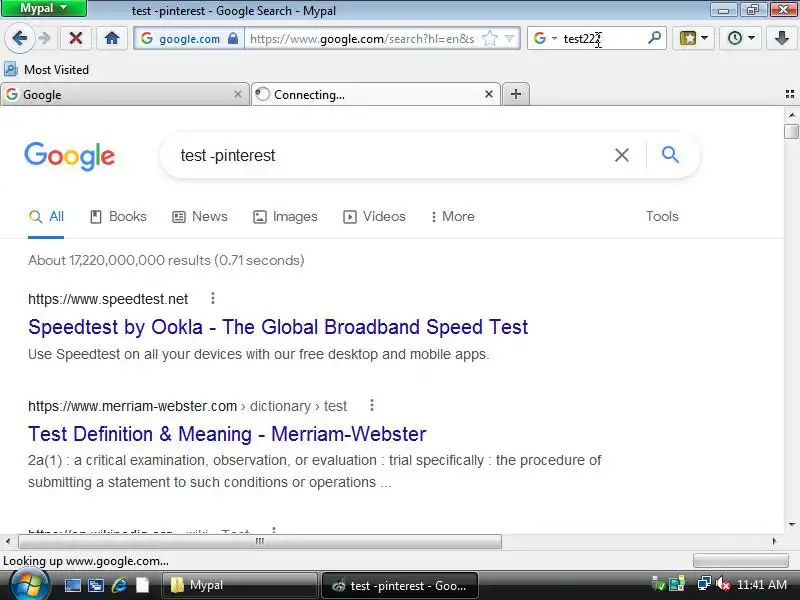
Task: Submit search with the blue magnifier
Action: 670,154
